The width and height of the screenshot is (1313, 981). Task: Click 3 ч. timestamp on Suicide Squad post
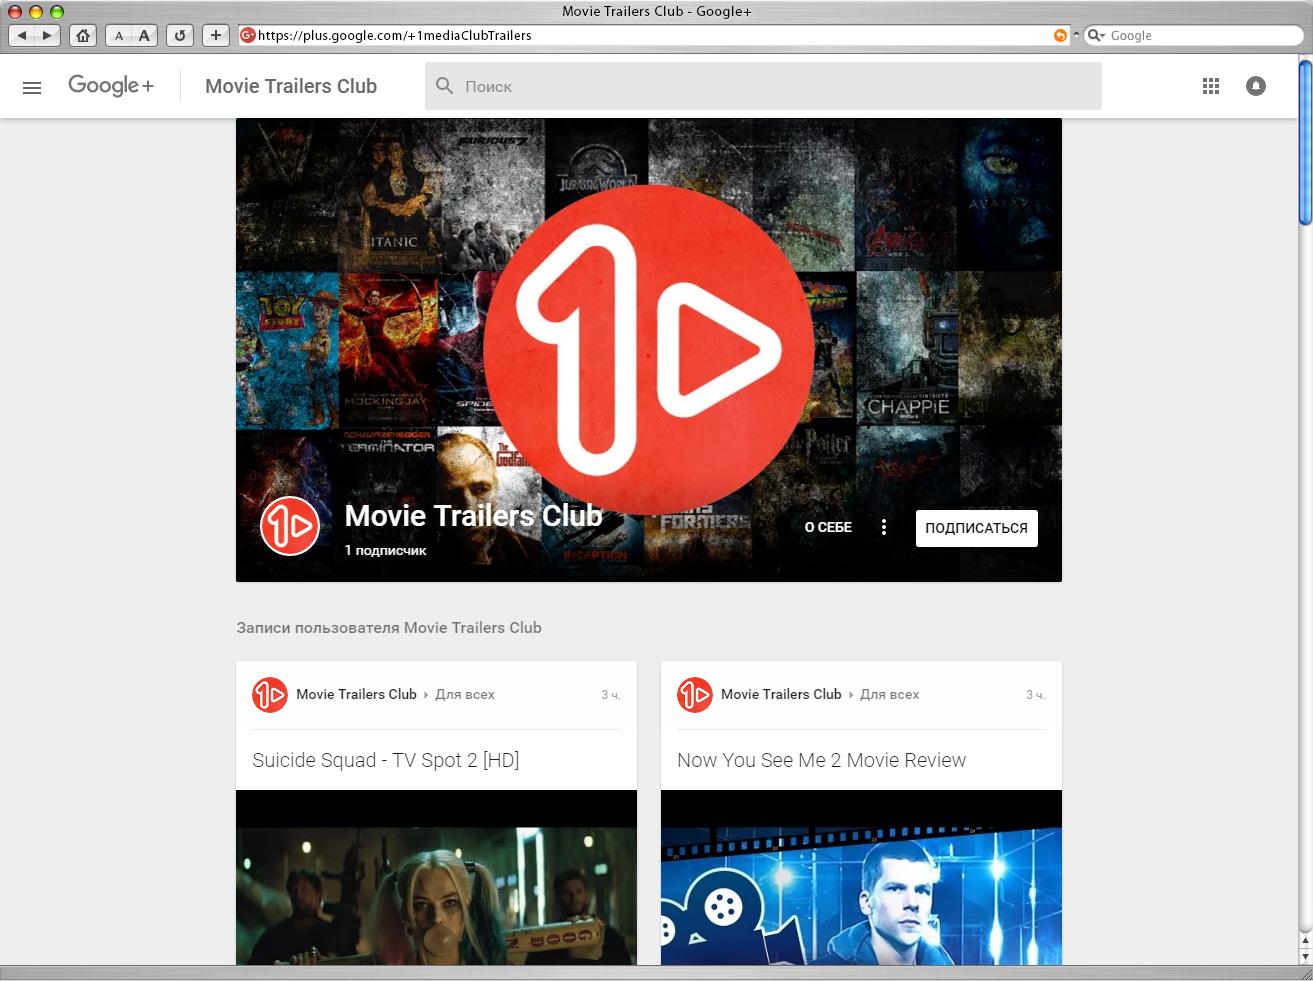[611, 694]
